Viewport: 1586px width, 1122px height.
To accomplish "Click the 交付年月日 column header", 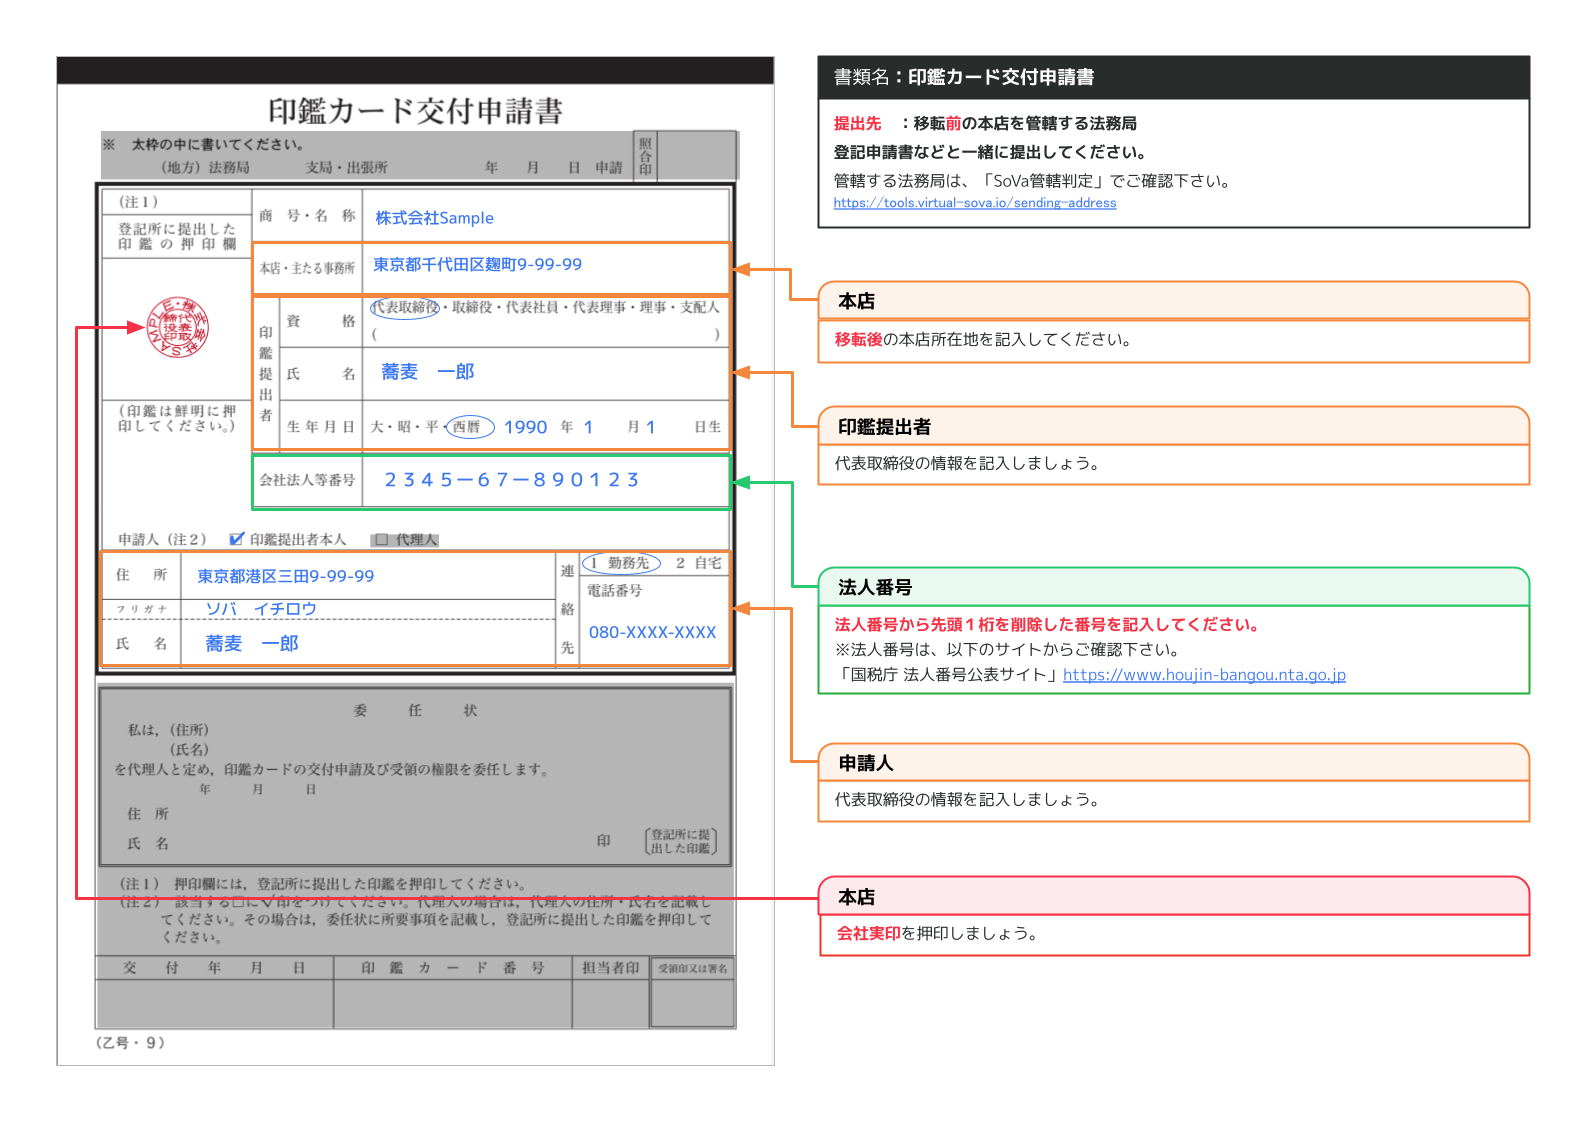I will [x=214, y=968].
